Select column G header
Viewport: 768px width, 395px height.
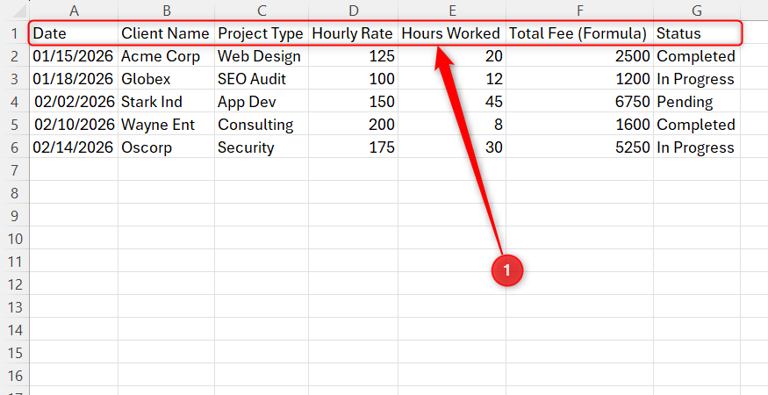(697, 10)
